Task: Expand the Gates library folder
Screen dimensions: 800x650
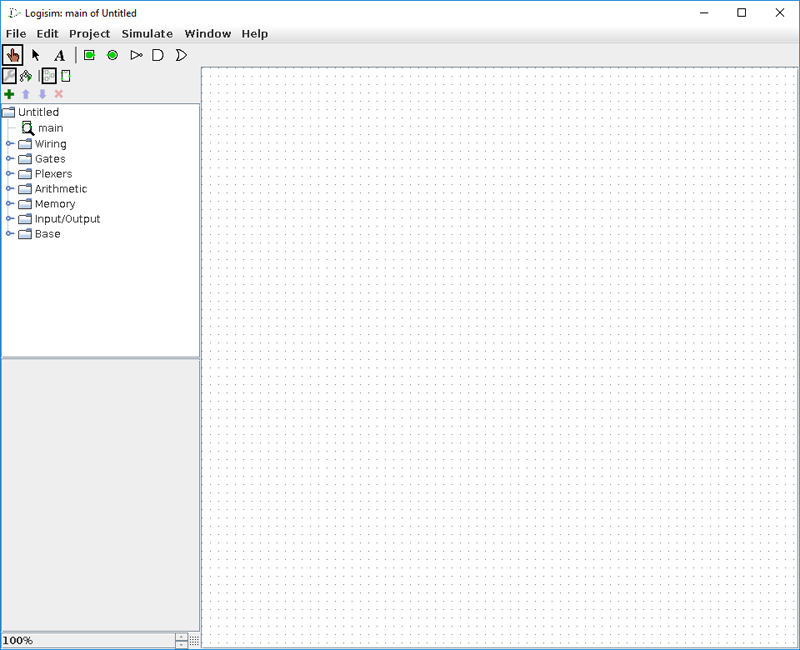Action: (10, 159)
